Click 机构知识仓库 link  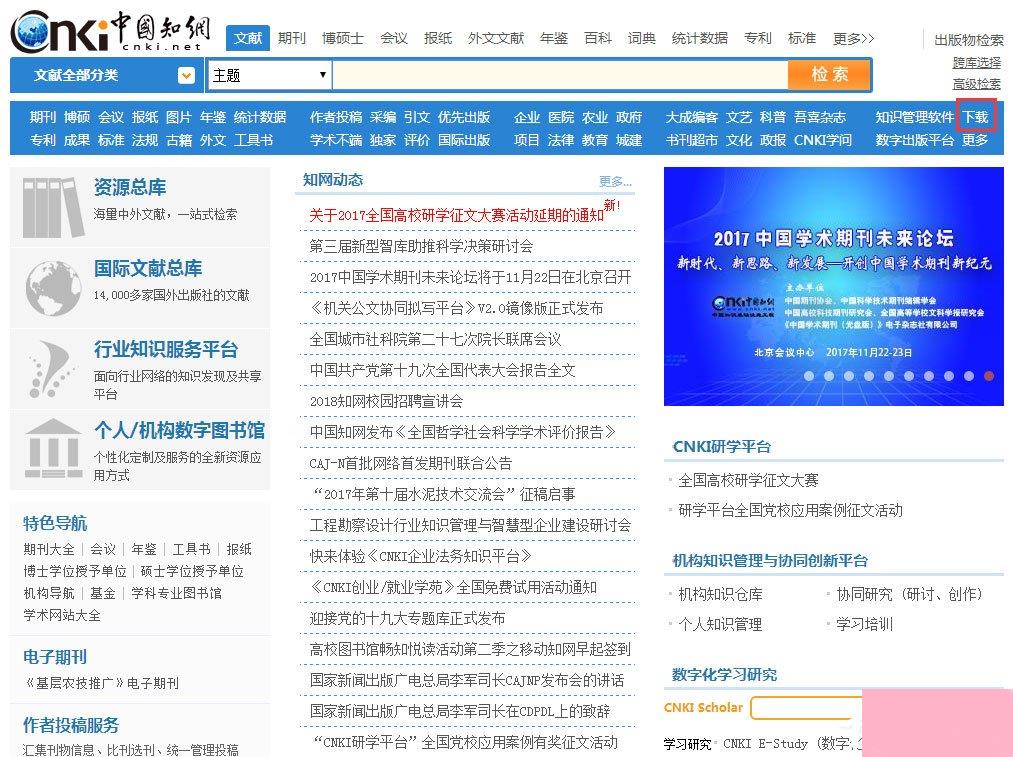tap(720, 594)
